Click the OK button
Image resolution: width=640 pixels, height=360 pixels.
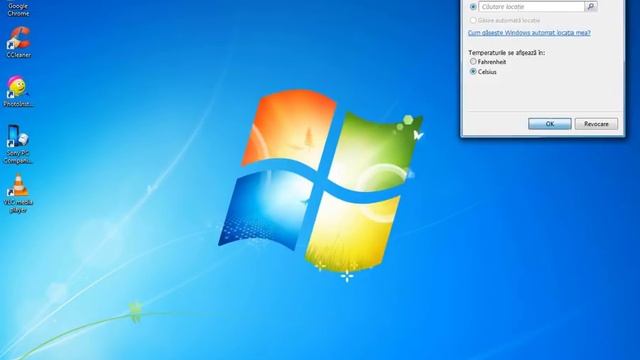[x=549, y=124]
